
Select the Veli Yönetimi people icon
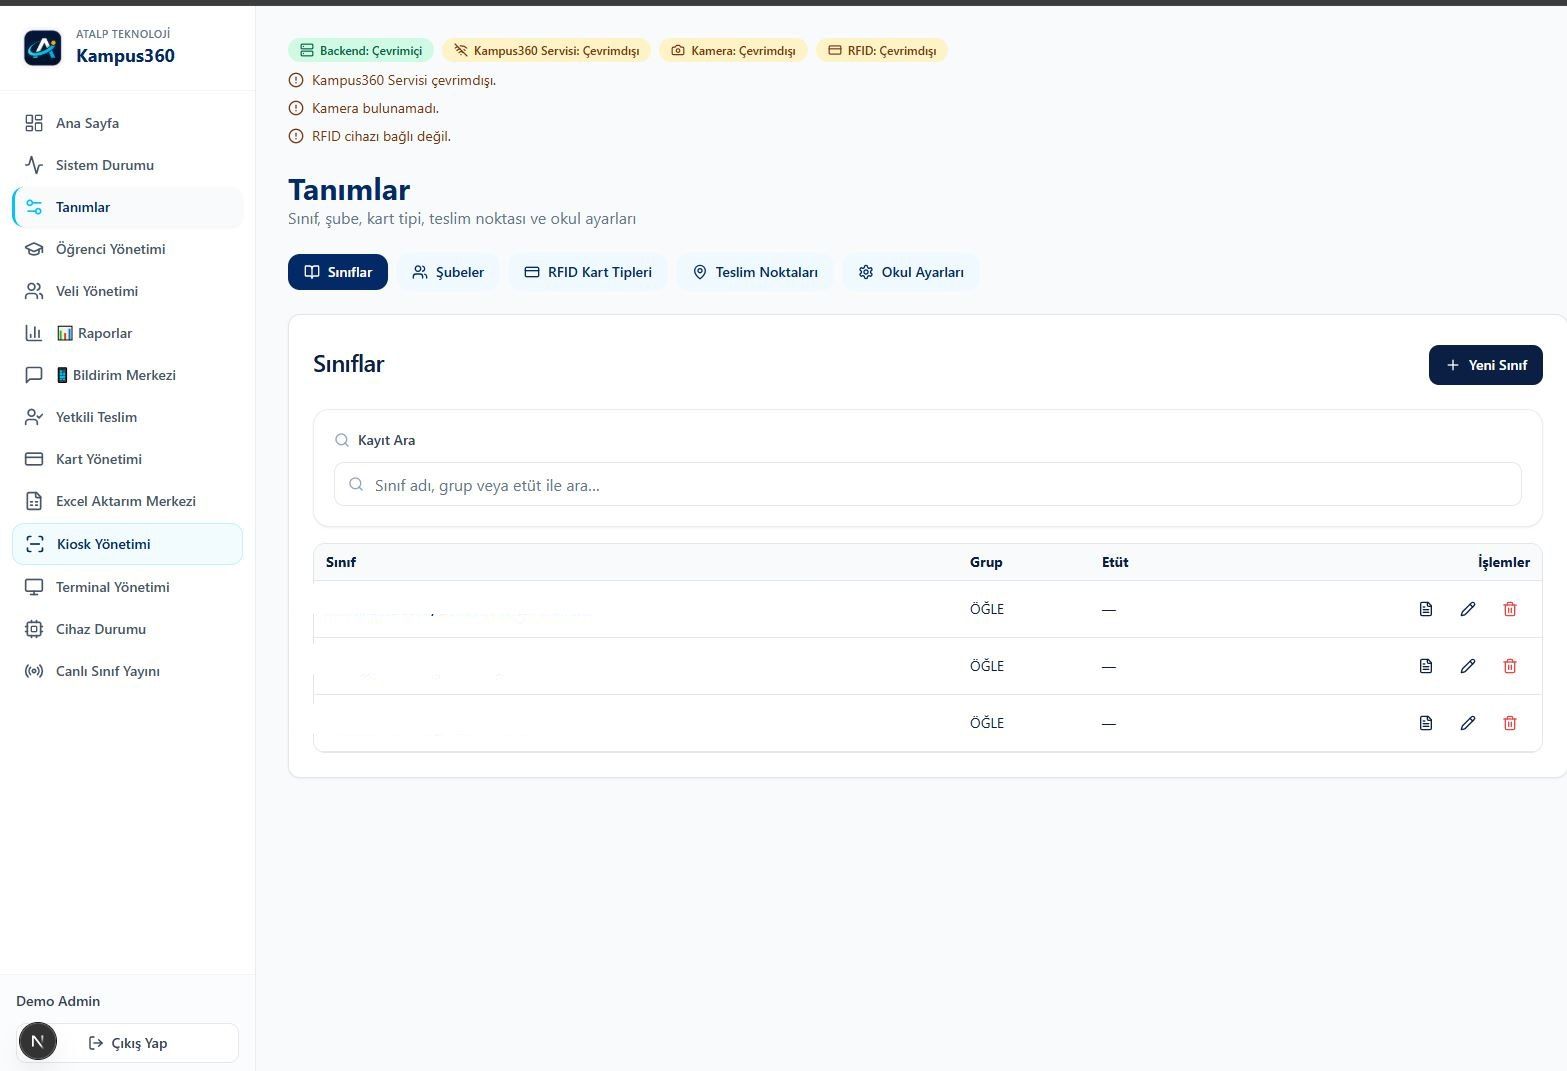coord(34,291)
